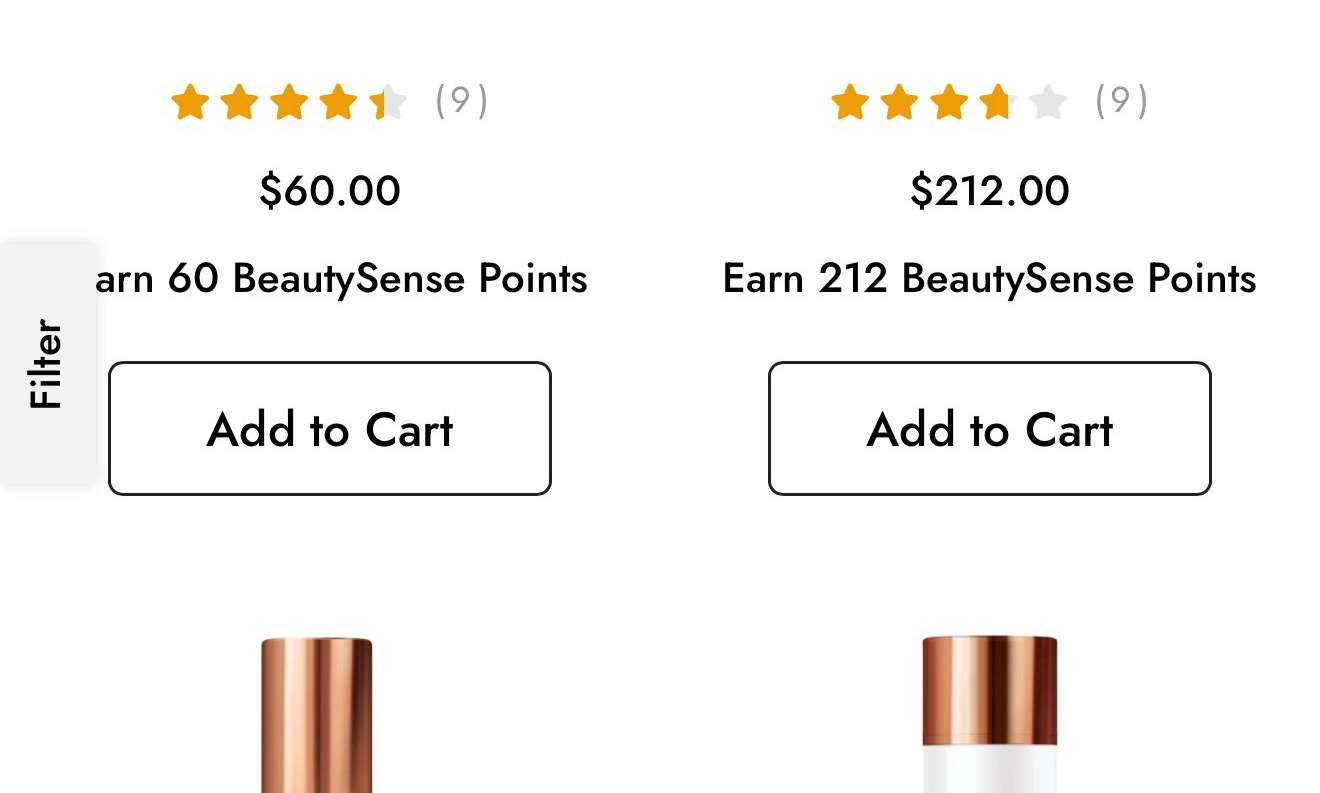
Task: Click Earn 60 BeautySense Points text
Action: (338, 279)
